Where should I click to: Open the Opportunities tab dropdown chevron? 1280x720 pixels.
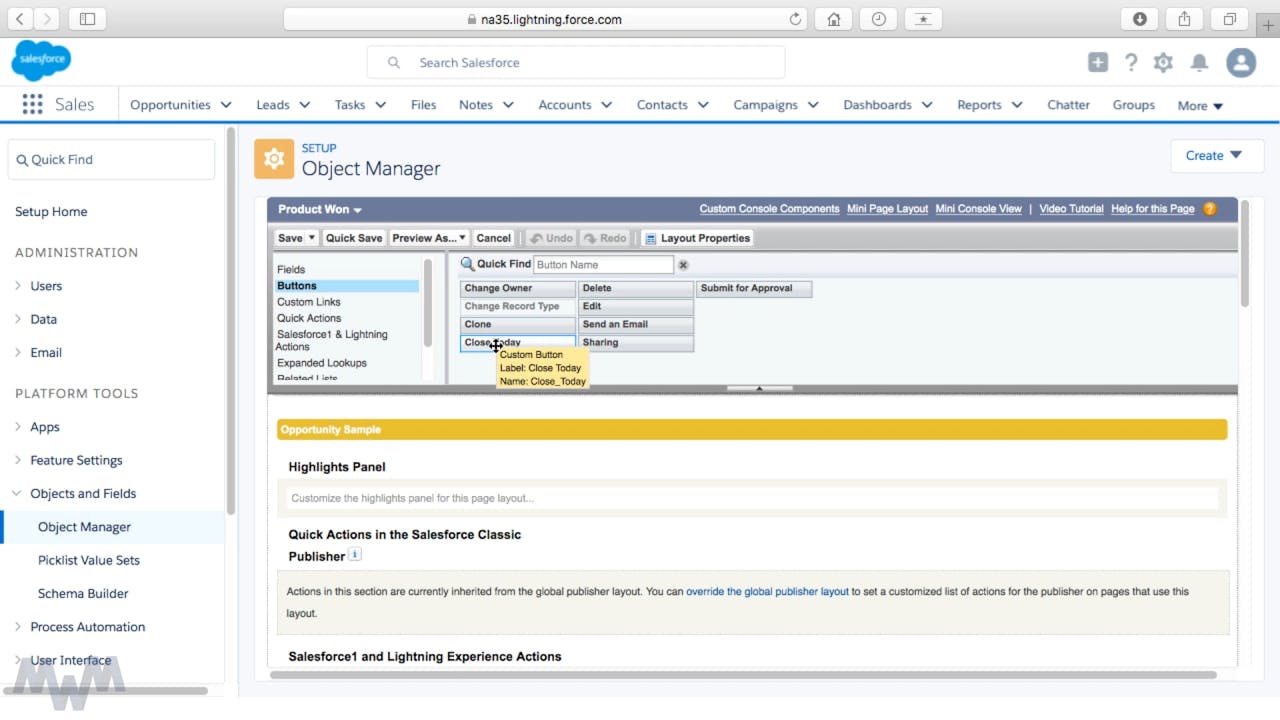pos(226,105)
